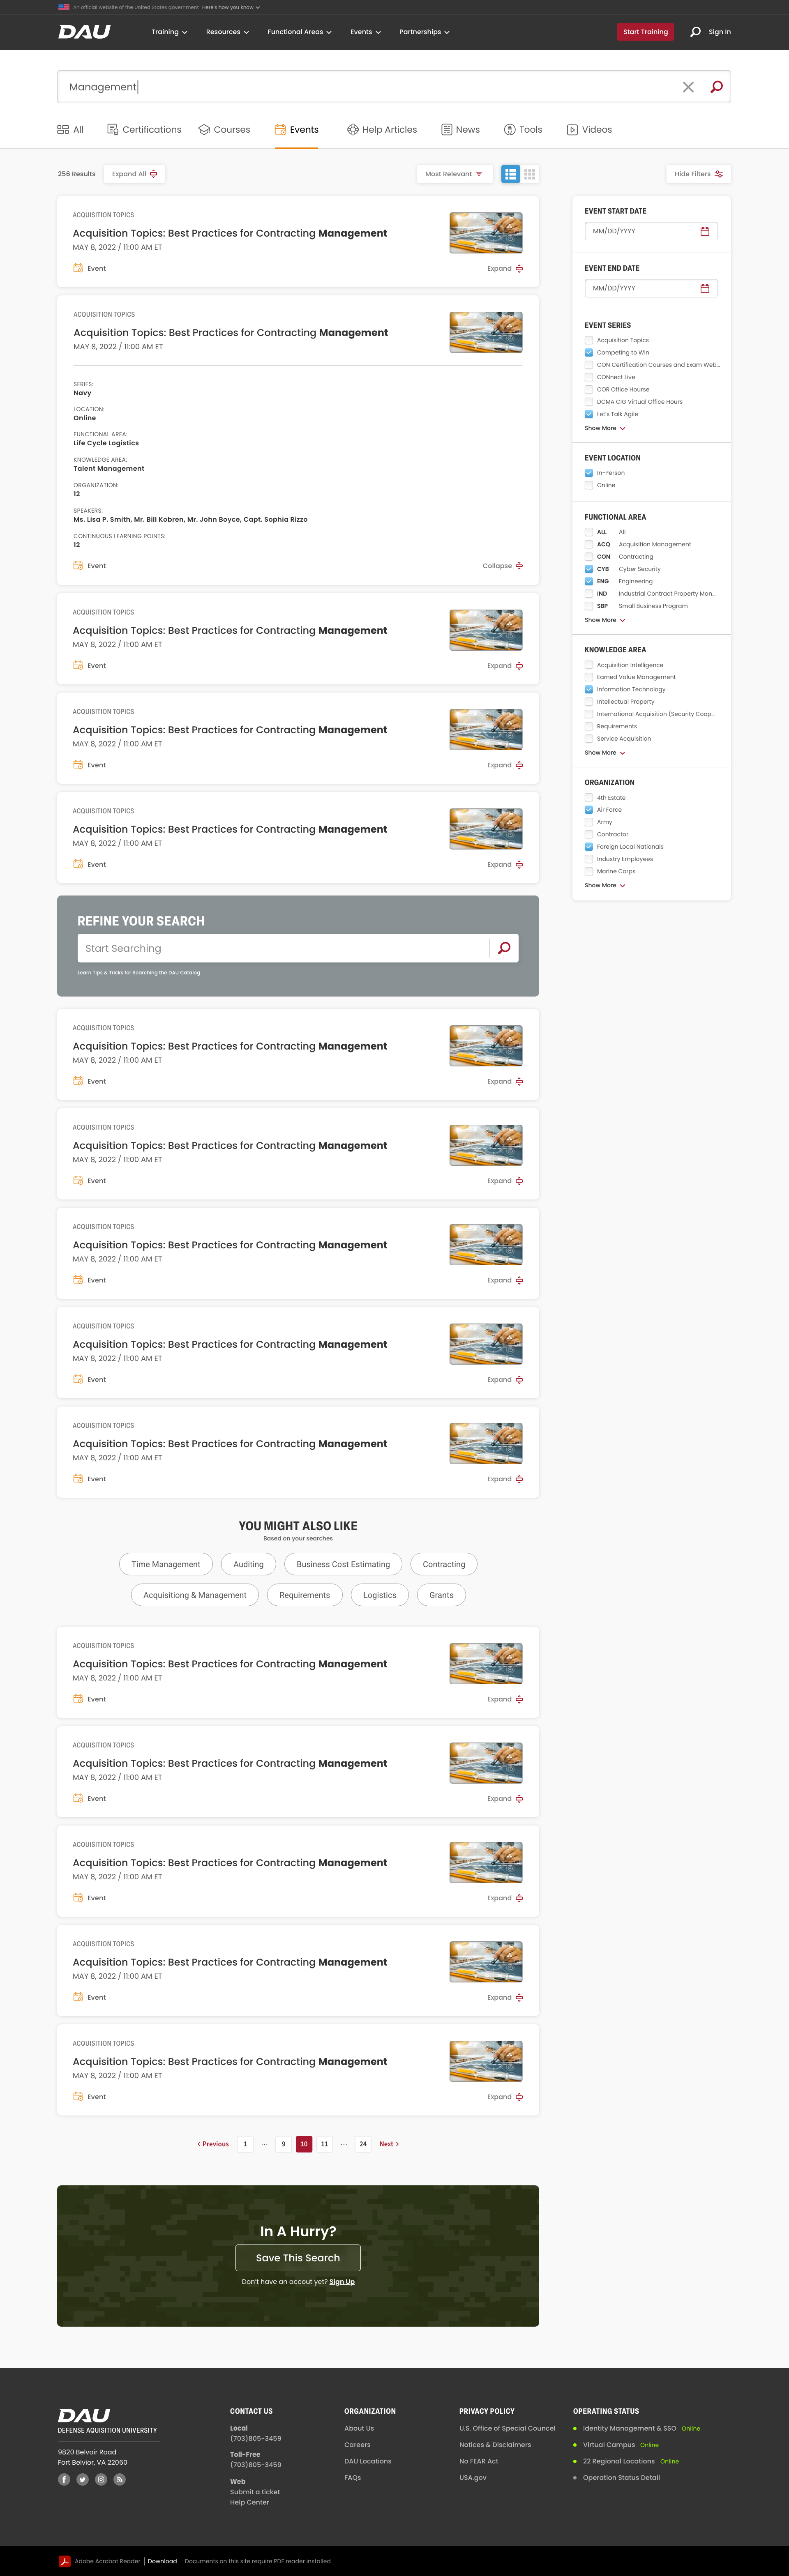Open the Events navigation dropdown
Viewport: 789px width, 2576px height.
[365, 32]
